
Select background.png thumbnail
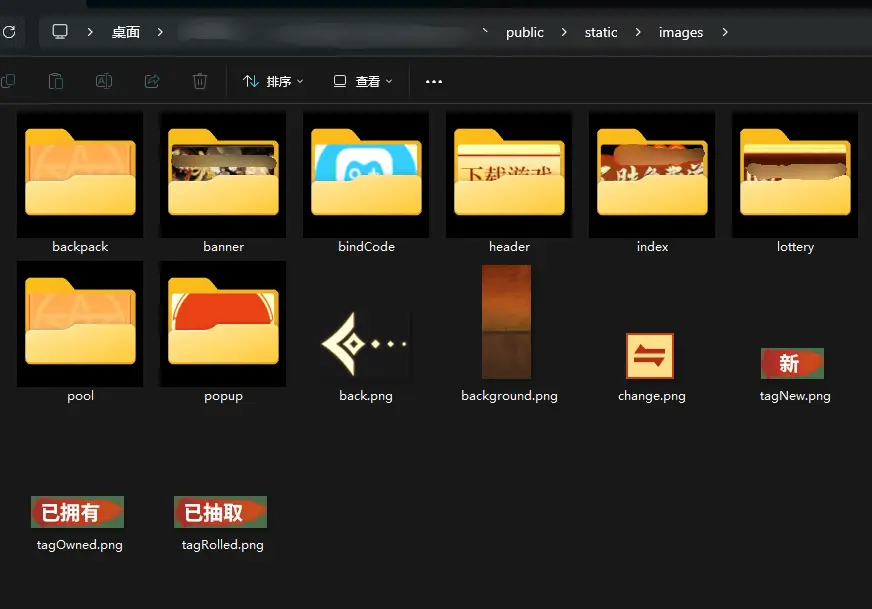pos(507,321)
